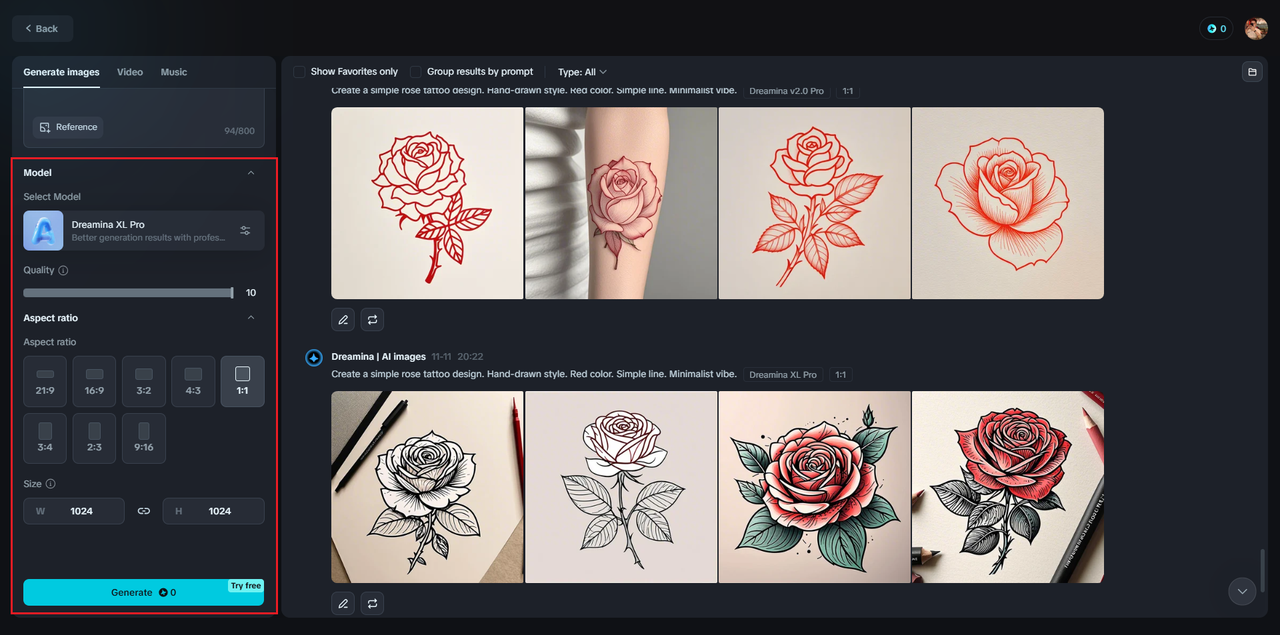This screenshot has height=635, width=1280.
Task: Open the assets folder icon top right
Action: point(1251,72)
